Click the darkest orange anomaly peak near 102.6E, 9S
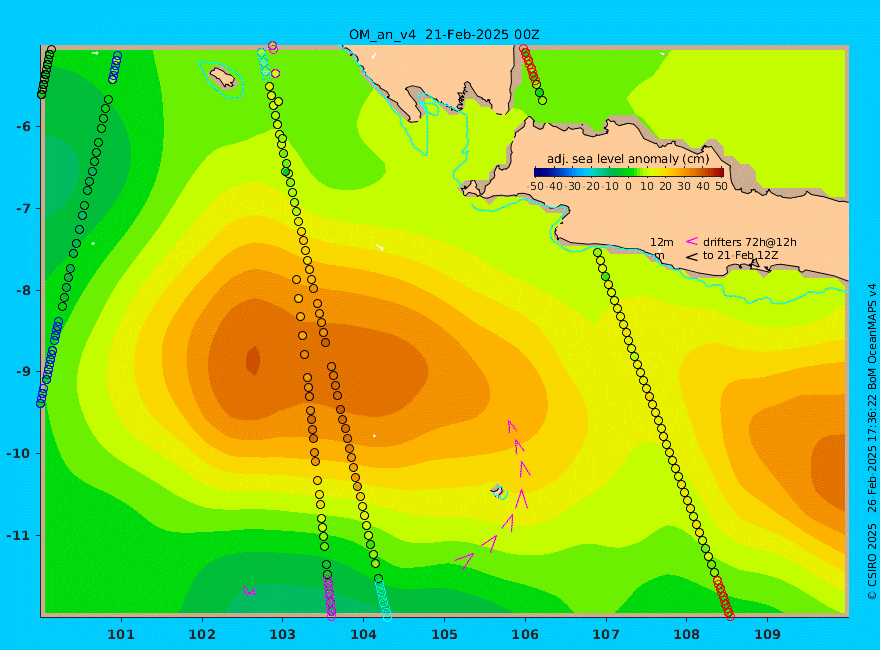 [253, 360]
